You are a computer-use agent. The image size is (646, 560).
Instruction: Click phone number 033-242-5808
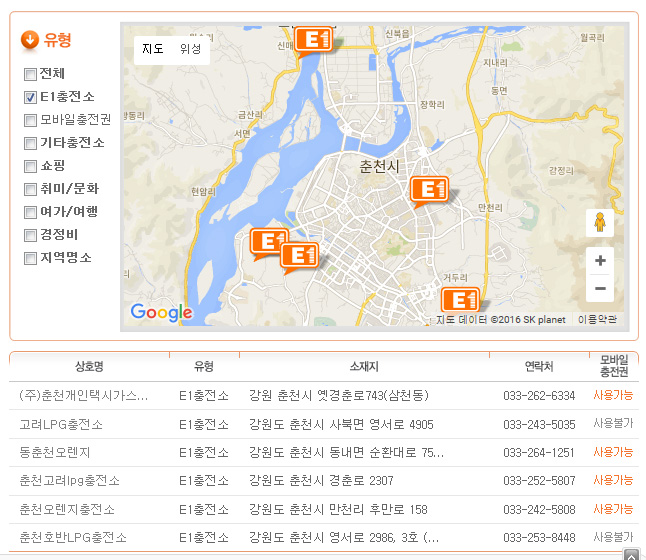coord(539,509)
